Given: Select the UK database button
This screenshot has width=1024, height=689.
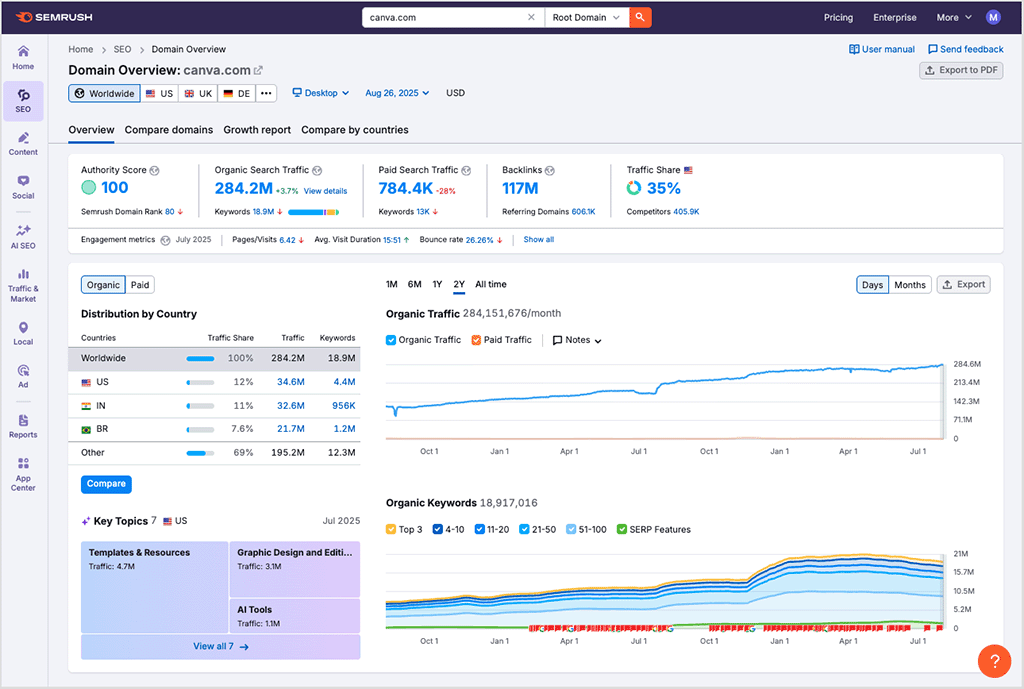Looking at the screenshot, I should tap(198, 93).
